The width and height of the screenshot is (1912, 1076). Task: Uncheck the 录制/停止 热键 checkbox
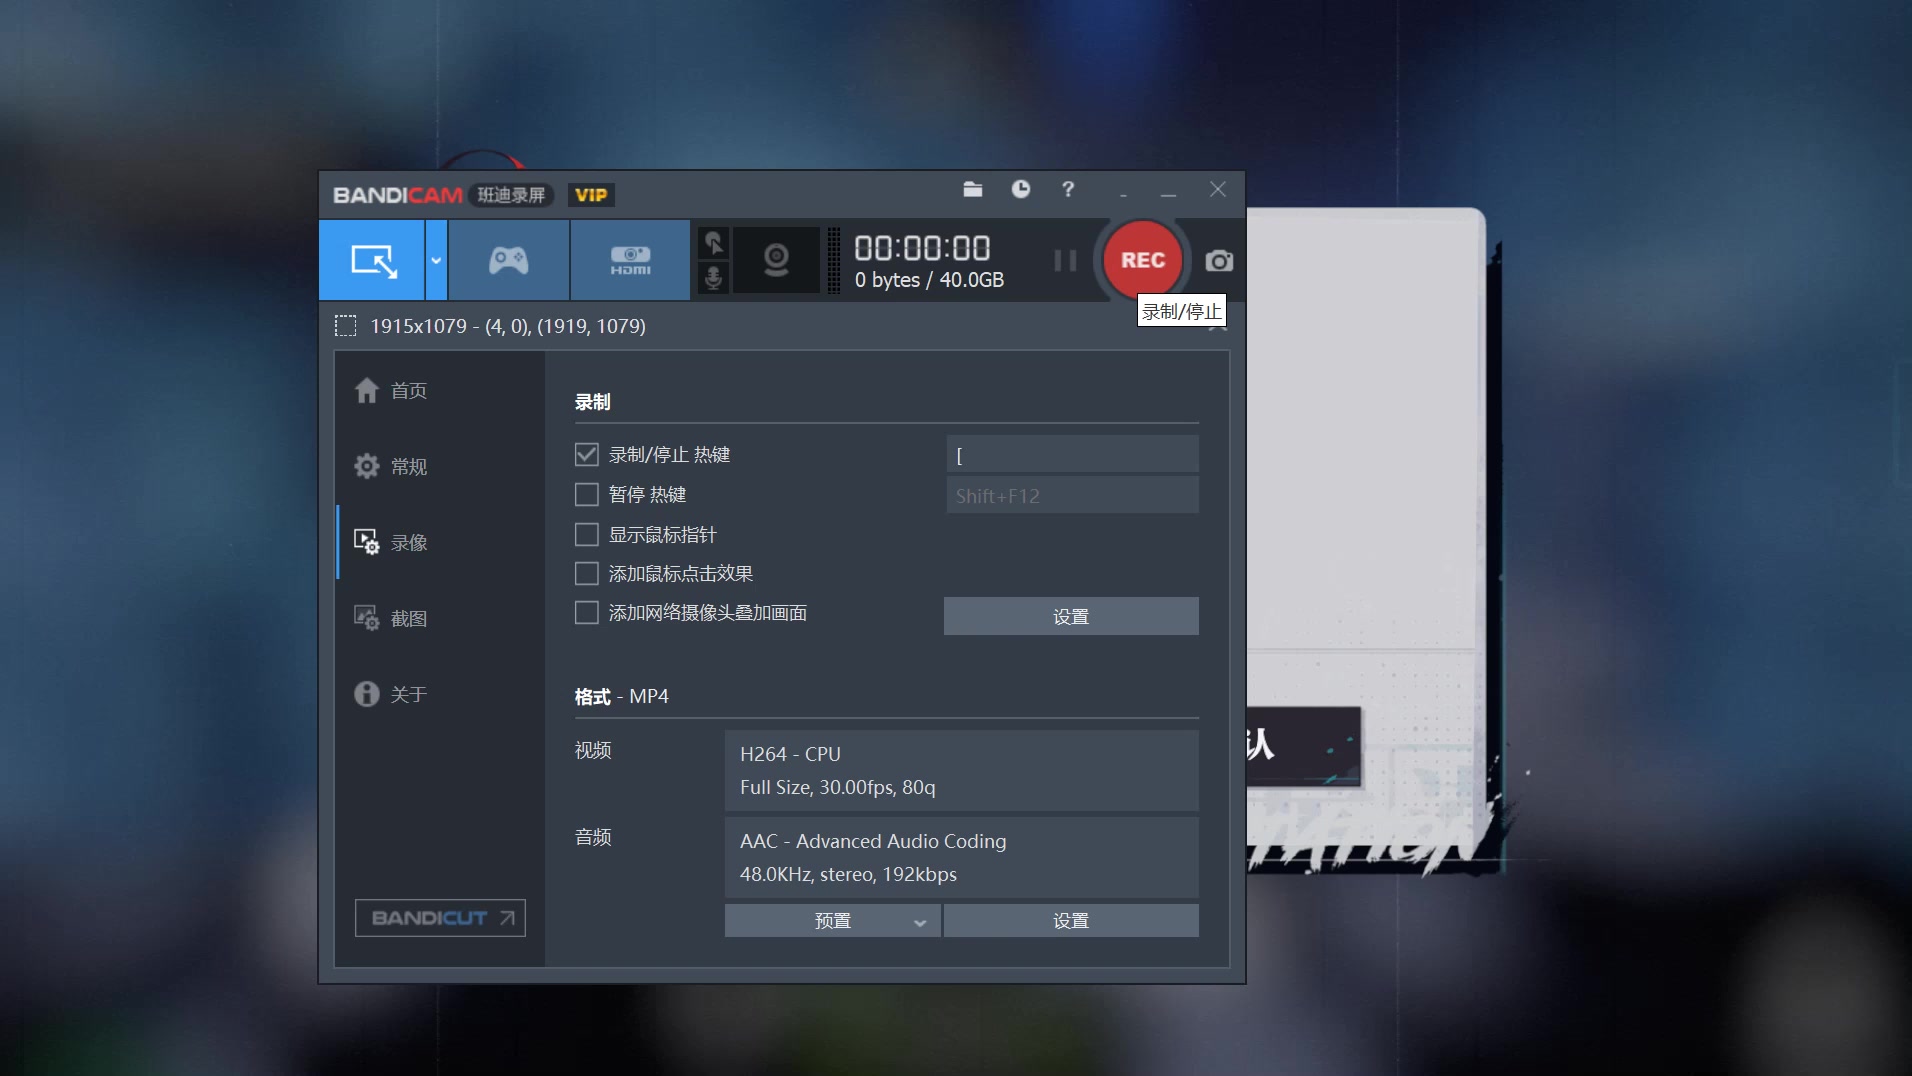(587, 455)
